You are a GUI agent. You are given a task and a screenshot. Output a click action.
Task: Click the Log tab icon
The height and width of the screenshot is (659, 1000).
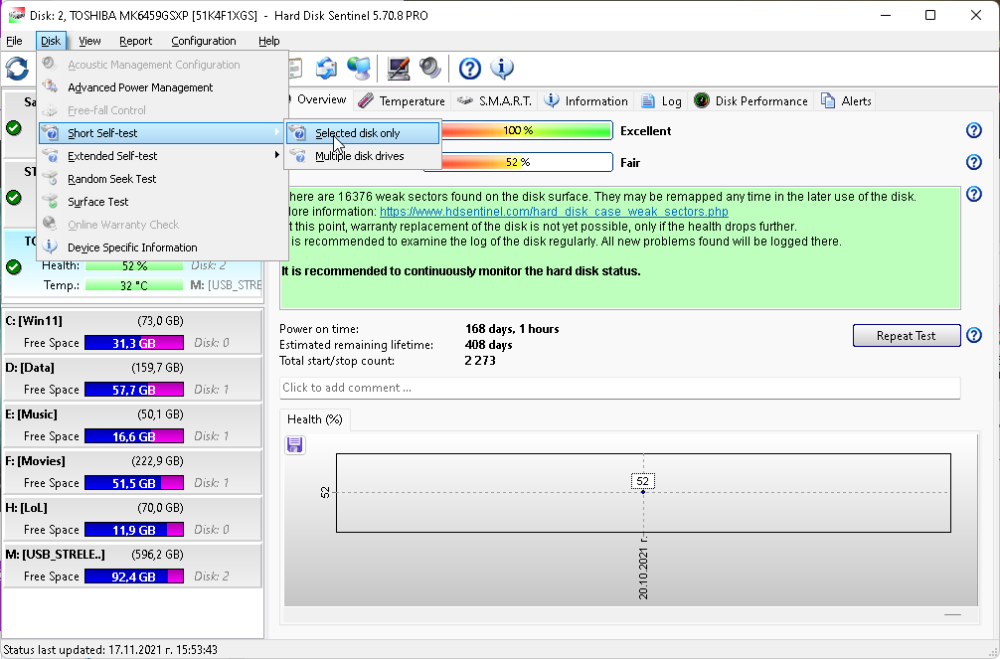pos(648,101)
